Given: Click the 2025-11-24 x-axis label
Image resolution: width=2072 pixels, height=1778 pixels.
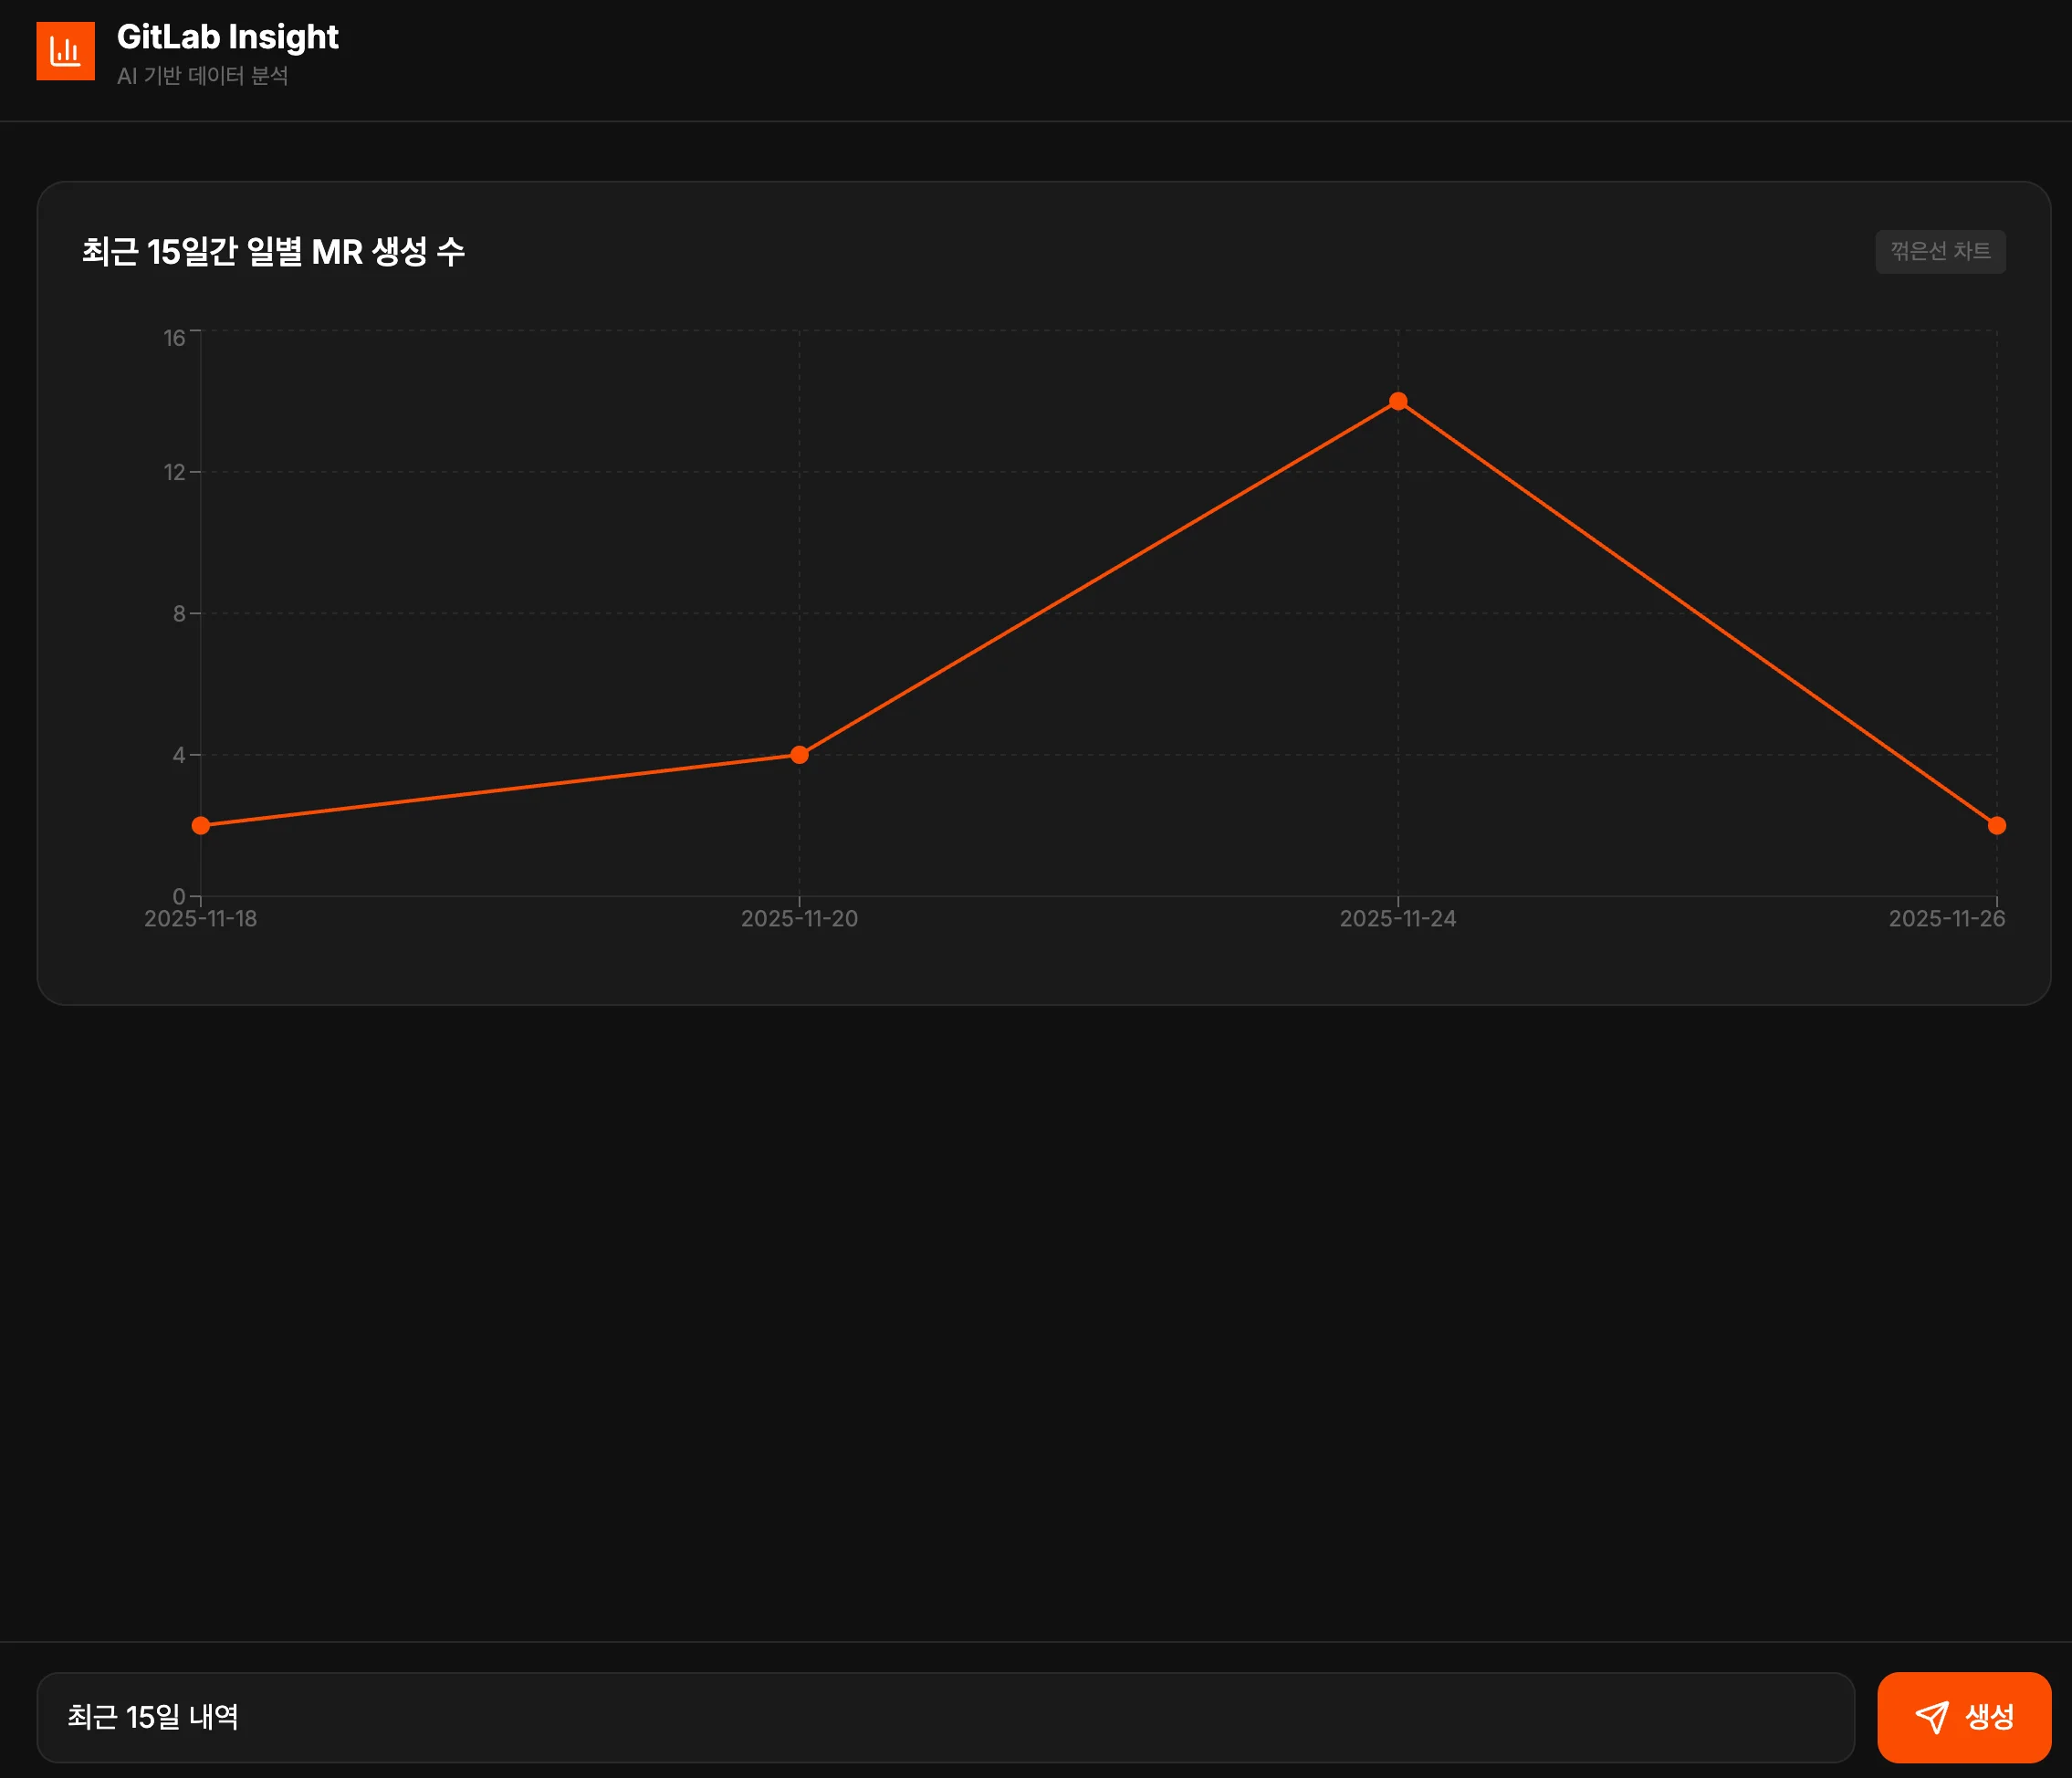Looking at the screenshot, I should (x=1397, y=918).
